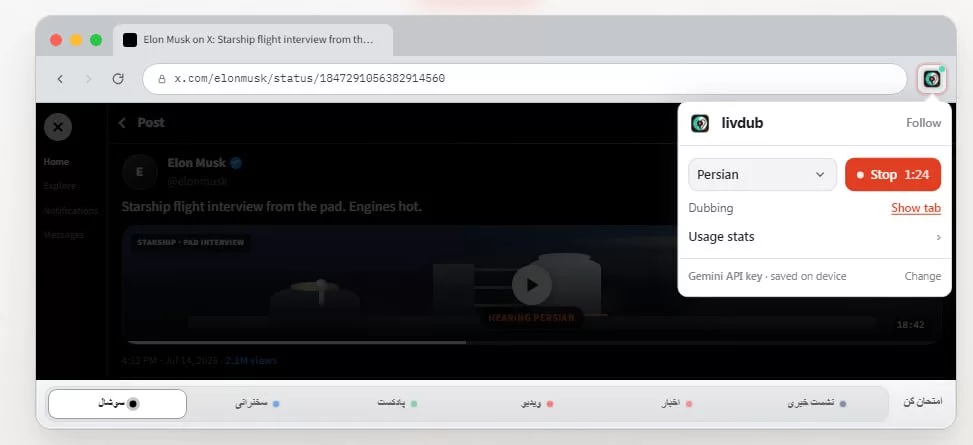This screenshot has height=445, width=973.
Task: Select the اخبار tab
Action: [x=676, y=403]
